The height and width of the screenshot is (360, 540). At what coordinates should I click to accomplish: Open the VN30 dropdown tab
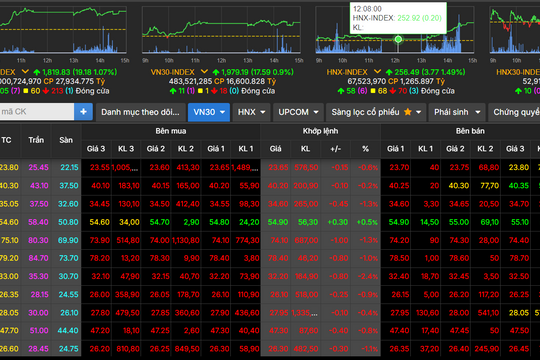[x=209, y=112]
